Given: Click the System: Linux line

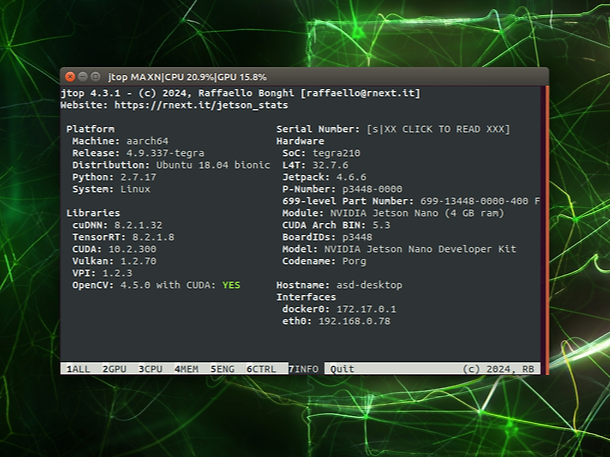Looking at the screenshot, I should (x=111, y=189).
